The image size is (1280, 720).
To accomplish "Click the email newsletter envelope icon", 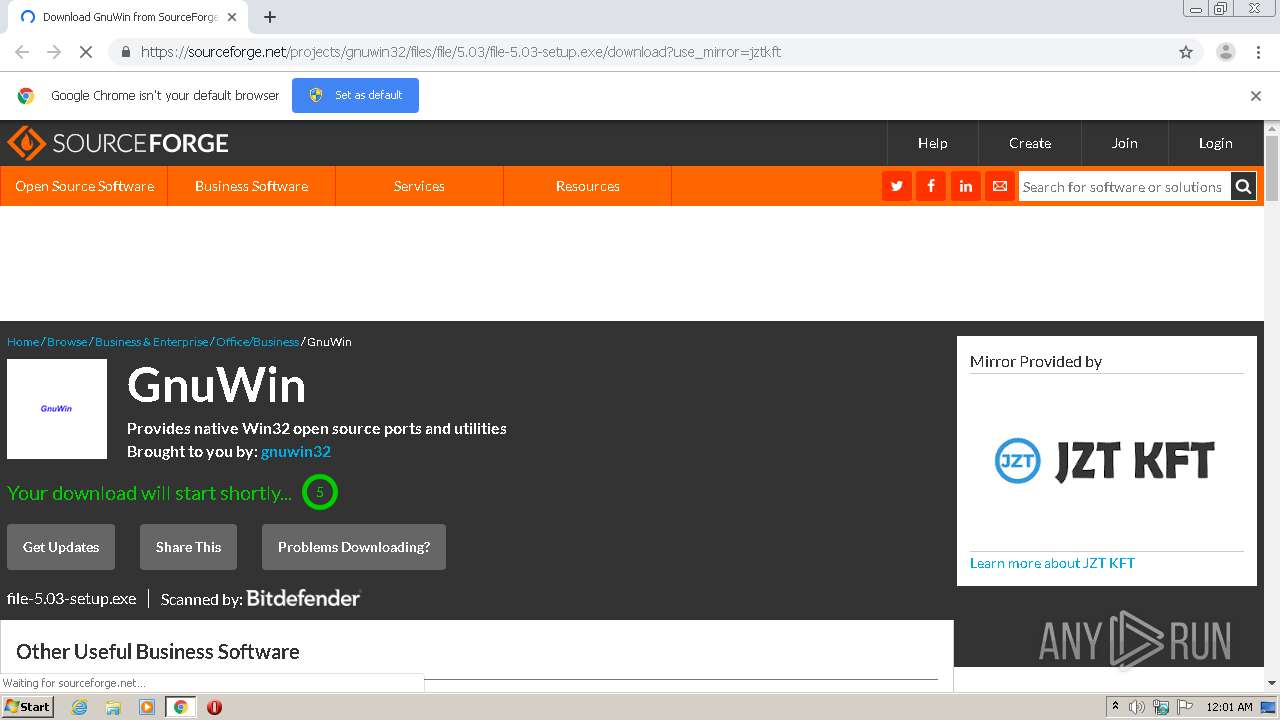I will click(x=999, y=186).
